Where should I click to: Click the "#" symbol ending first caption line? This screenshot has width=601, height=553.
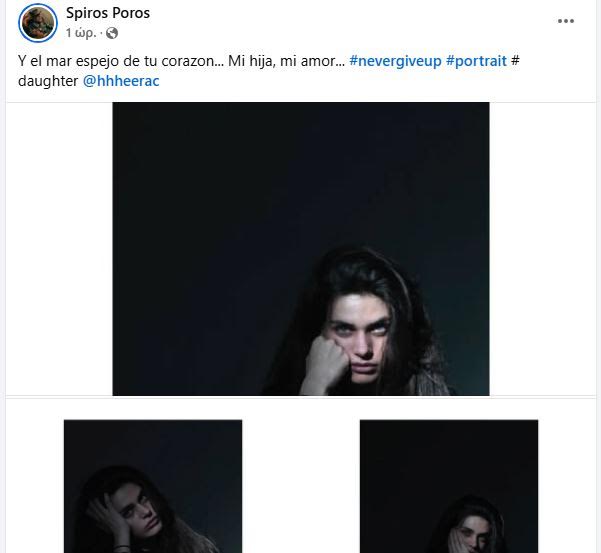click(x=515, y=61)
